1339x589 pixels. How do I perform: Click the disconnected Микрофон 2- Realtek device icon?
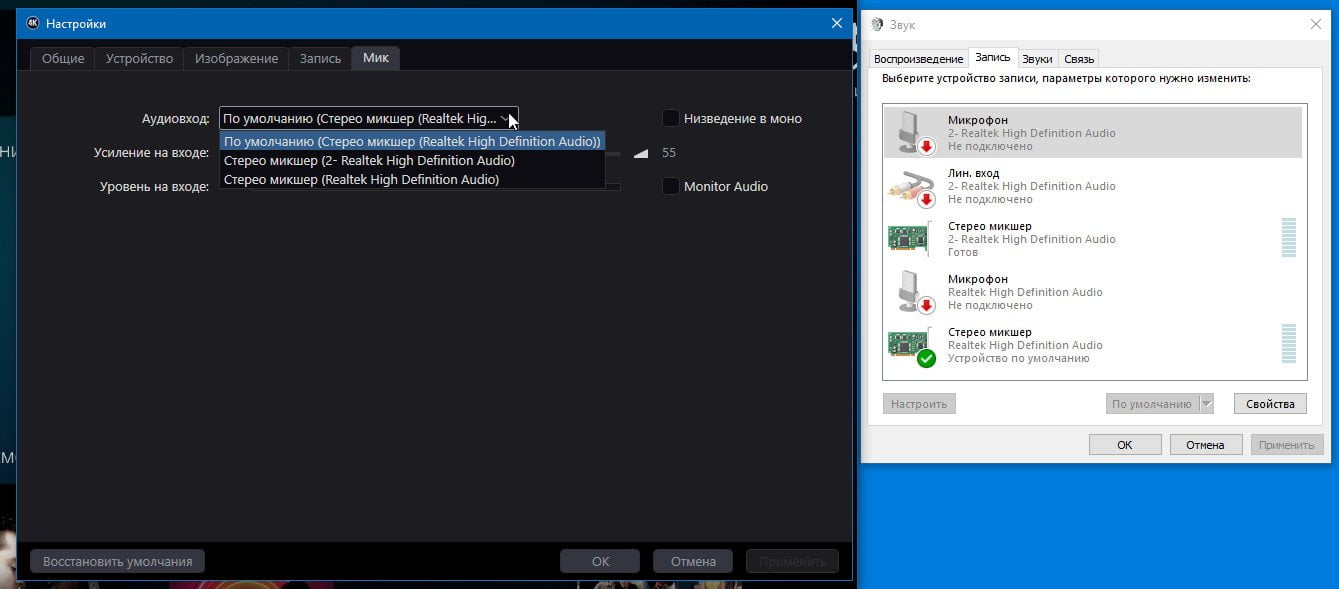pos(911,132)
